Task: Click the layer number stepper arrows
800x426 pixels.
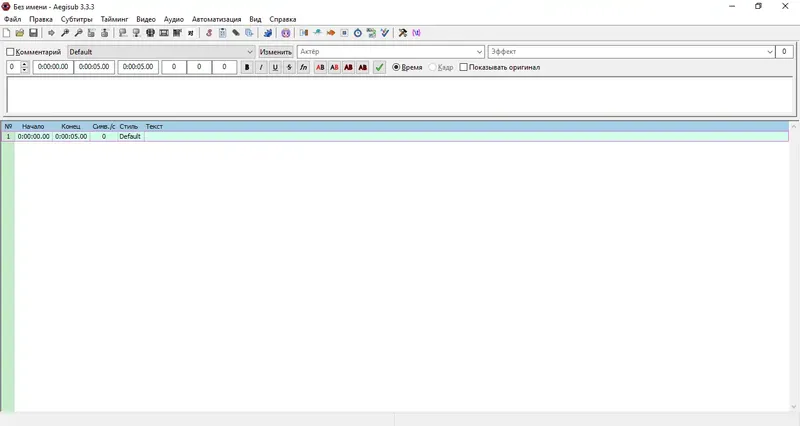Action: point(24,67)
